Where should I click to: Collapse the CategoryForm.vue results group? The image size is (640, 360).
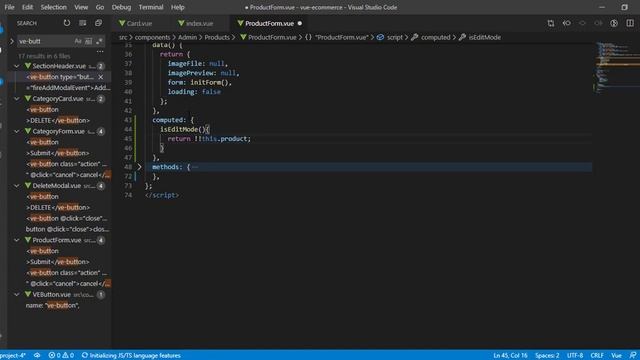tap(17, 131)
